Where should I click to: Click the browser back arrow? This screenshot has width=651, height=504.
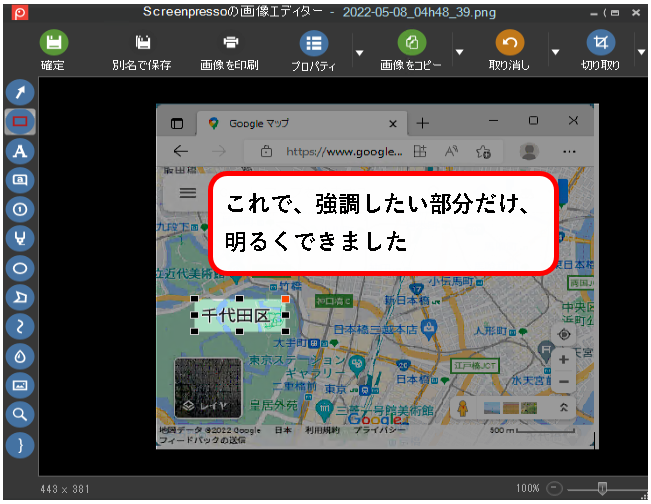(181, 151)
